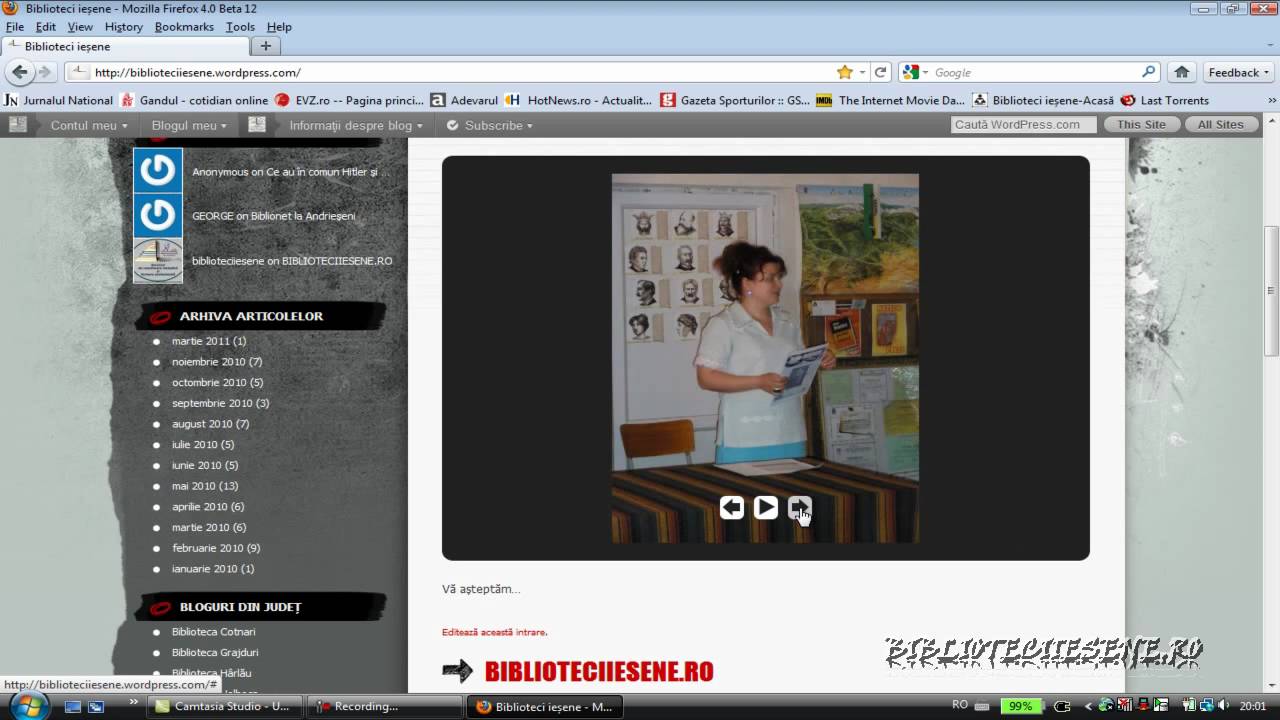Click Editează această intrare link
Image resolution: width=1280 pixels, height=720 pixels.
(x=495, y=632)
